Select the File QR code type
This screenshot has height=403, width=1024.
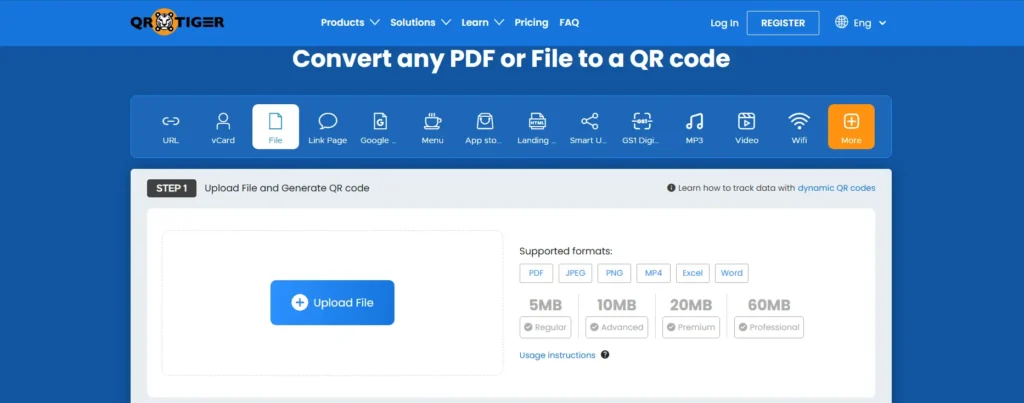point(276,127)
